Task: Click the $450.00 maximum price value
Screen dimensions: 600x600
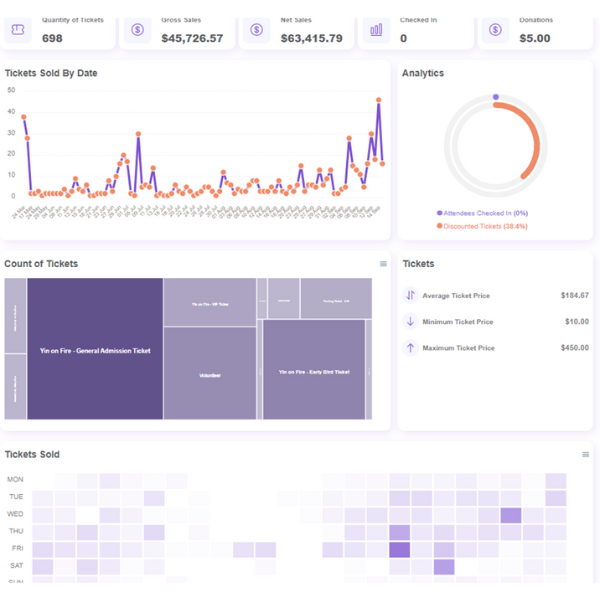Action: point(575,348)
